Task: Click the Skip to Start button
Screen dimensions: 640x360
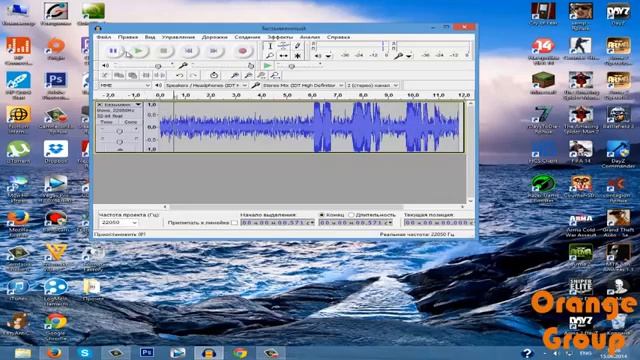Action: click(x=189, y=51)
